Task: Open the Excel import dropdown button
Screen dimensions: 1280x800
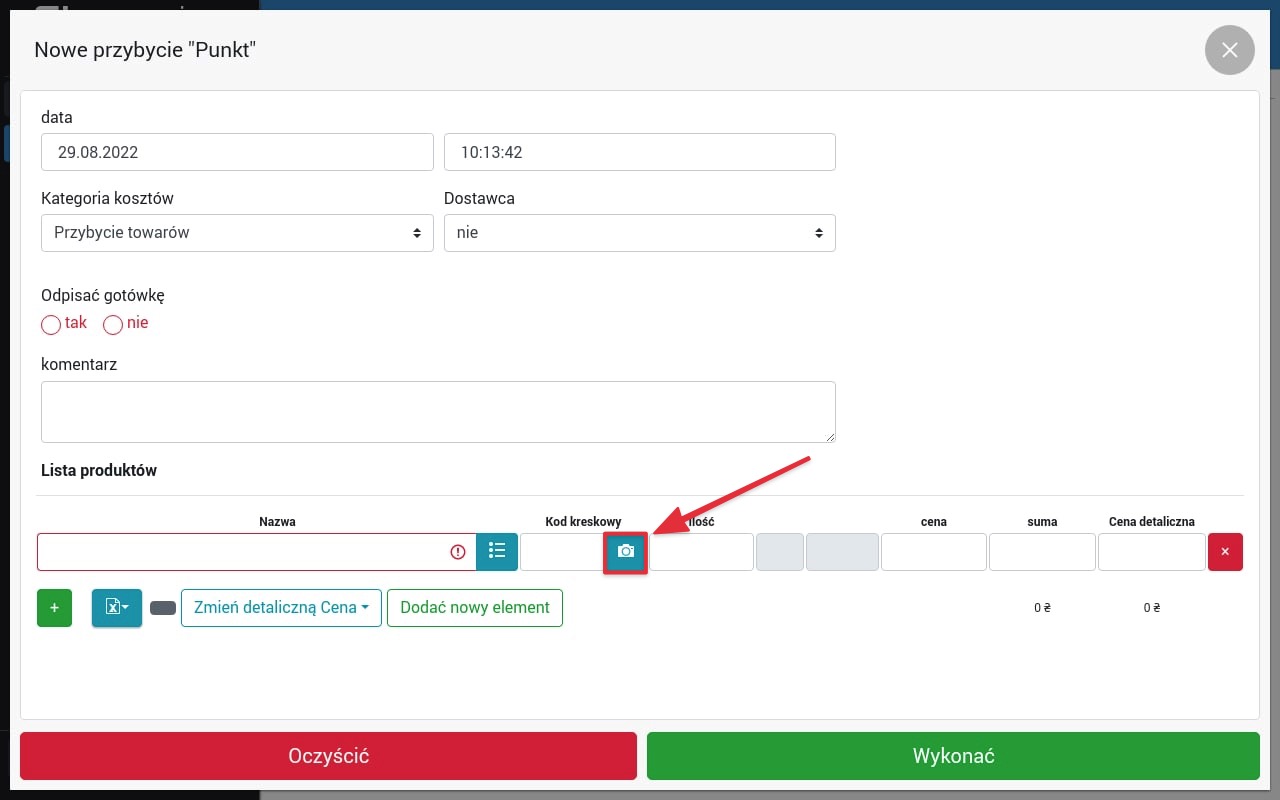Action: [x=117, y=608]
